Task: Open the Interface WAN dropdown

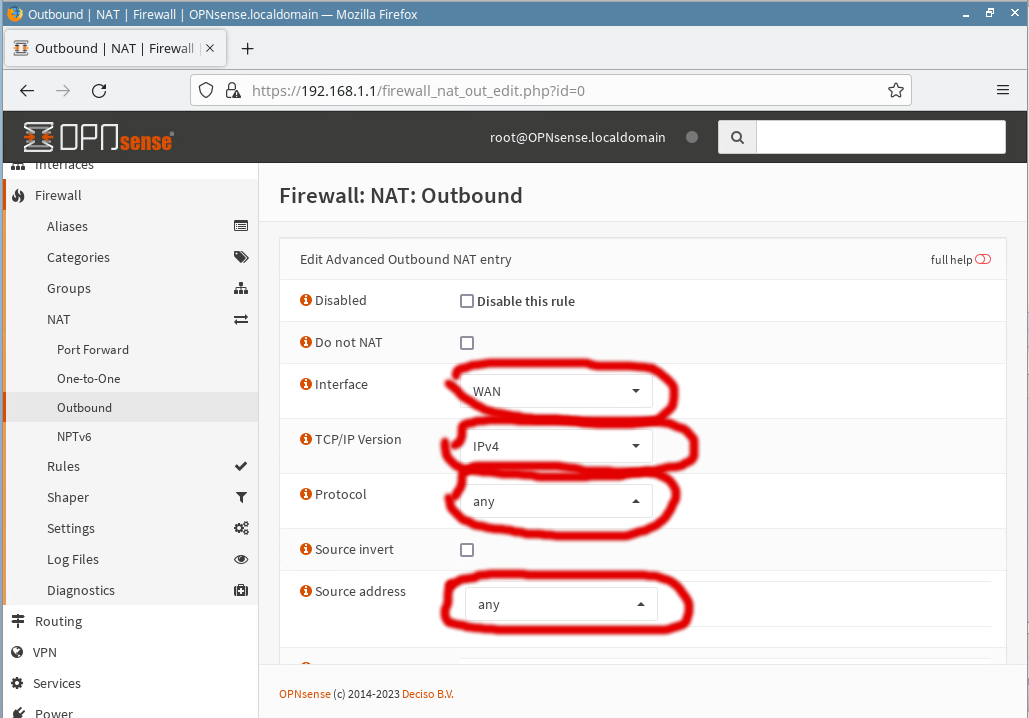Action: point(556,391)
